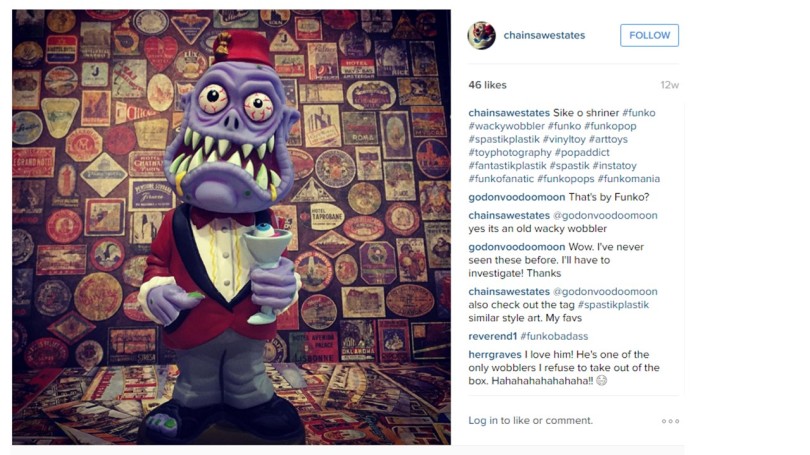Screen dimensions: 810x455
Task: Open the three-dot more options menu
Action: point(670,421)
